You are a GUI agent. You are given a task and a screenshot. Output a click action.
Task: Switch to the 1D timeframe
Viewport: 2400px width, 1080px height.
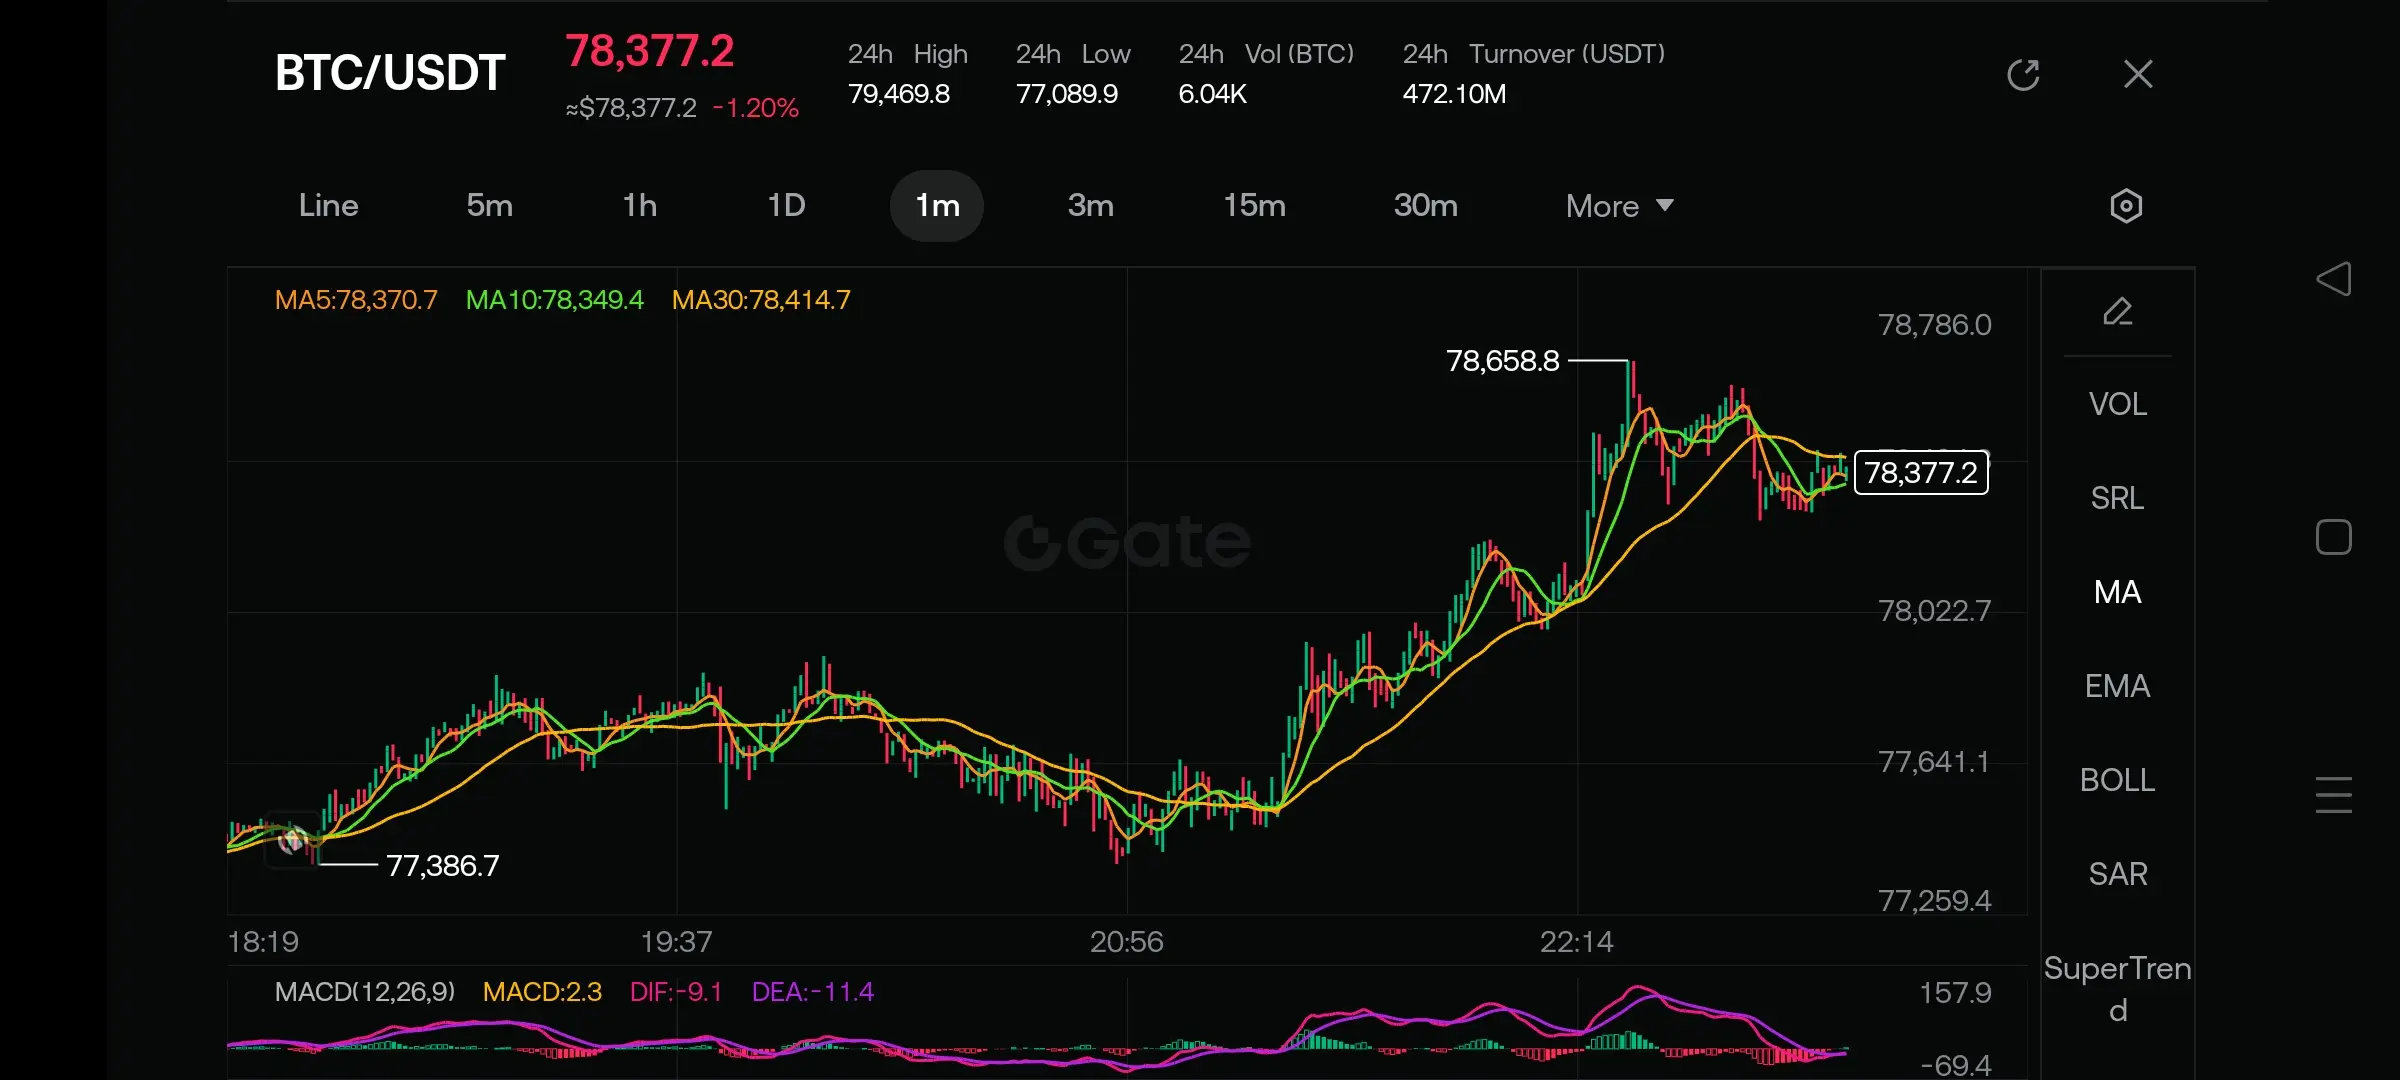[x=786, y=206]
